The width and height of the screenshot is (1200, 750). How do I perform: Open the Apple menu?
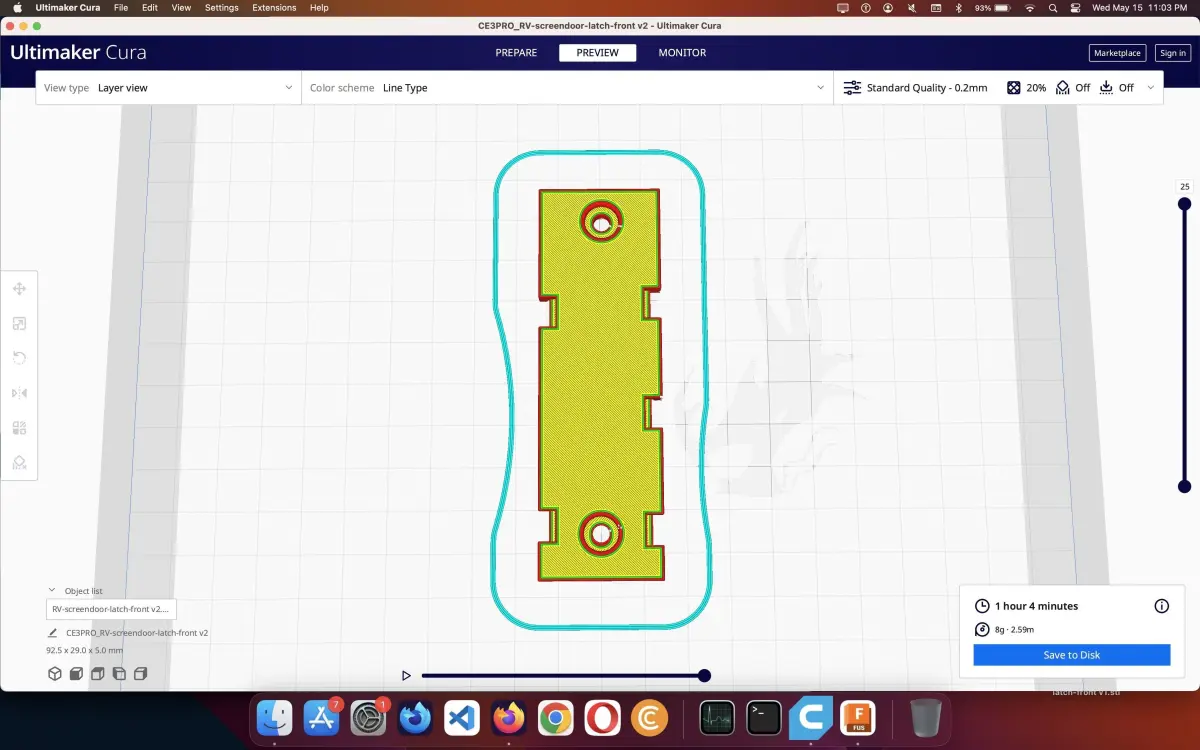16,8
